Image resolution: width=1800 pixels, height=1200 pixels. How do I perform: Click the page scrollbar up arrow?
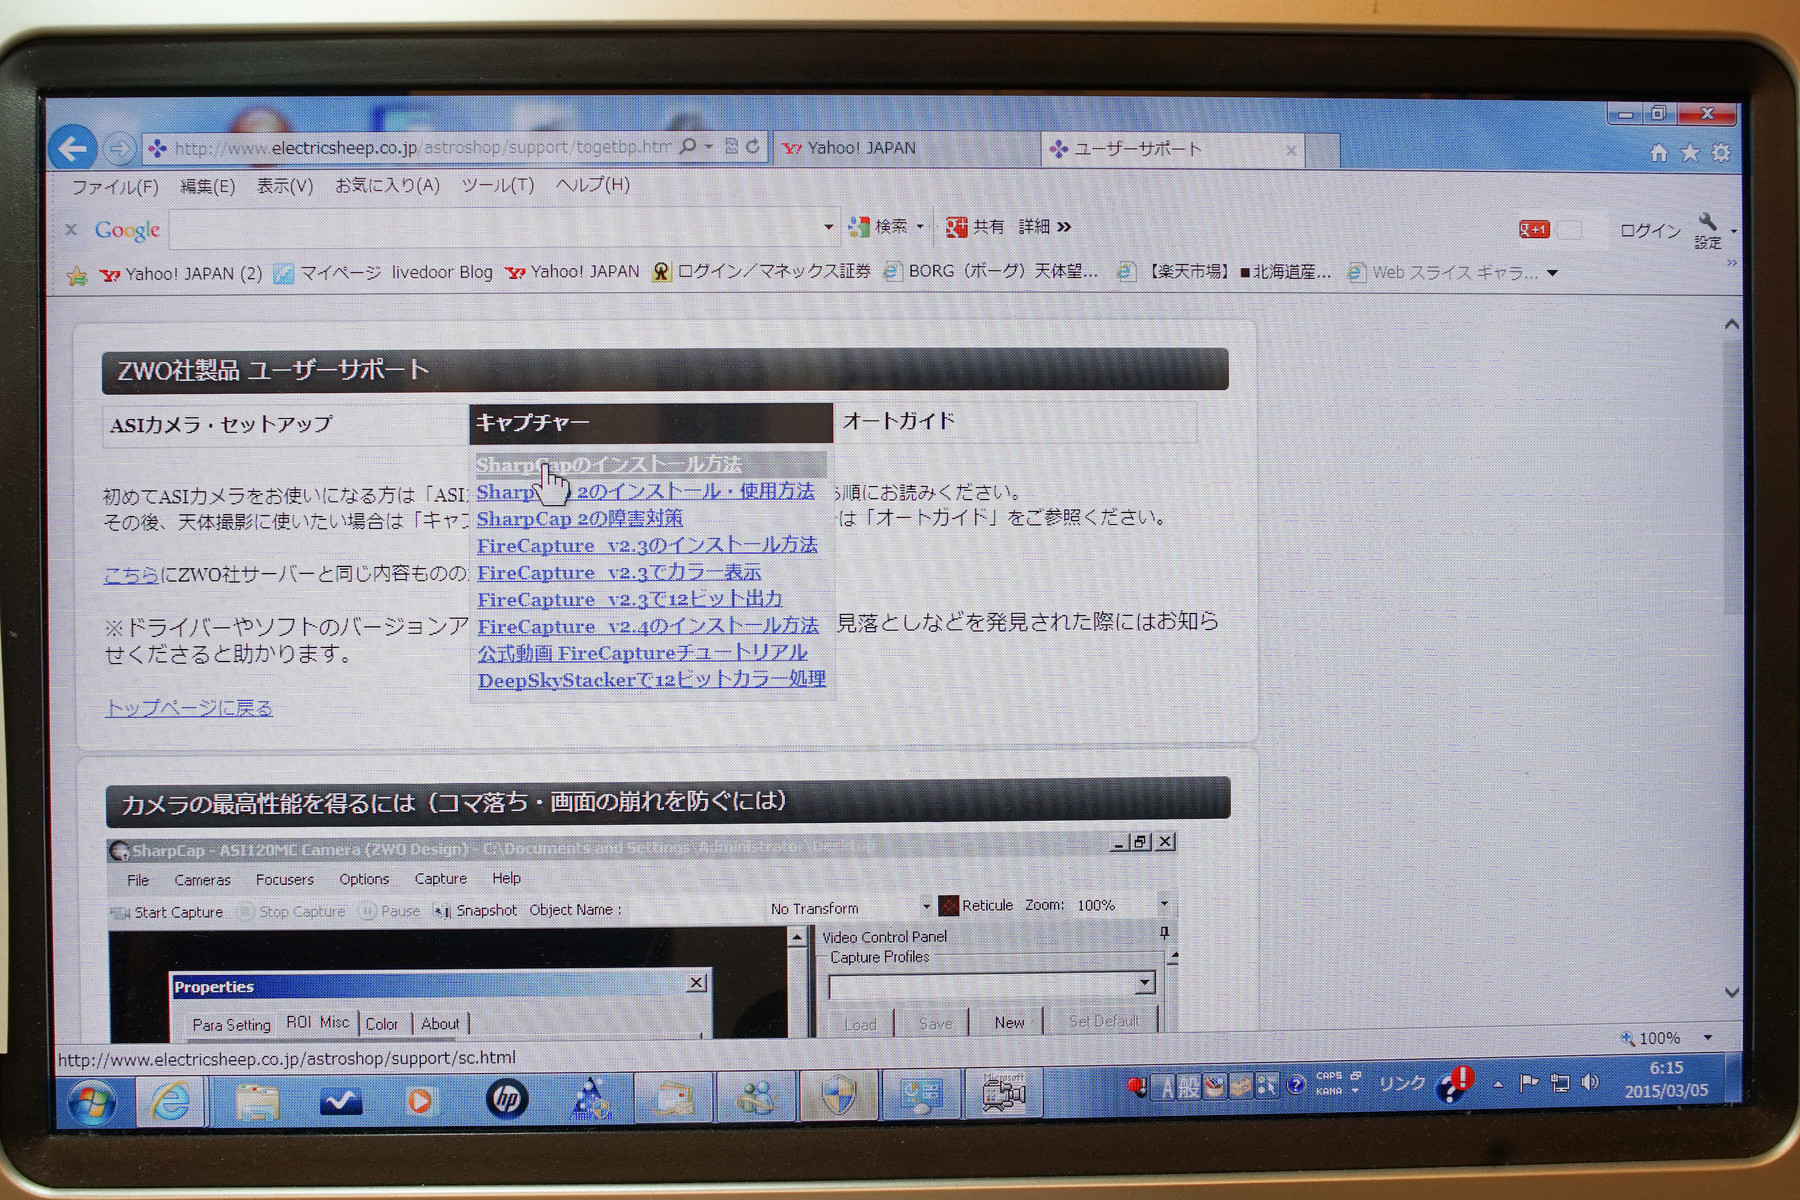(x=1732, y=325)
